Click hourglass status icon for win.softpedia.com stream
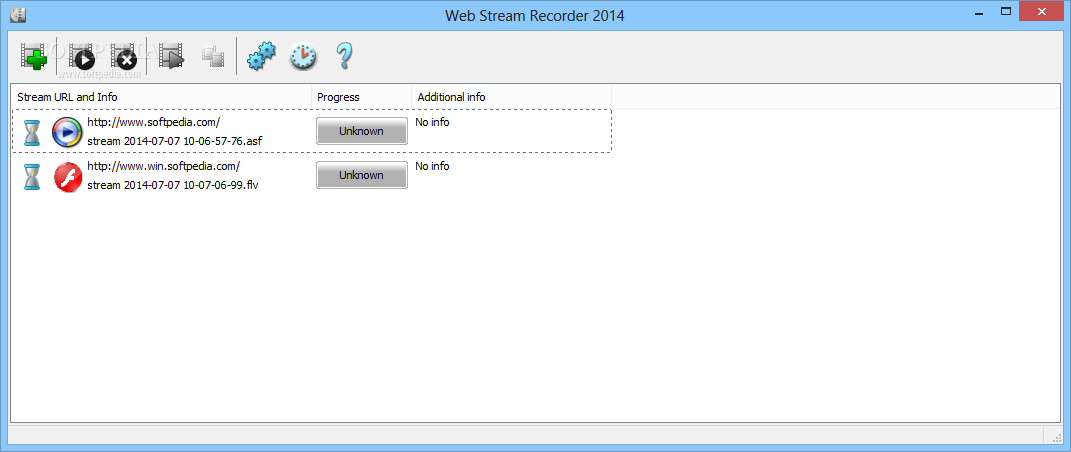 point(31,176)
